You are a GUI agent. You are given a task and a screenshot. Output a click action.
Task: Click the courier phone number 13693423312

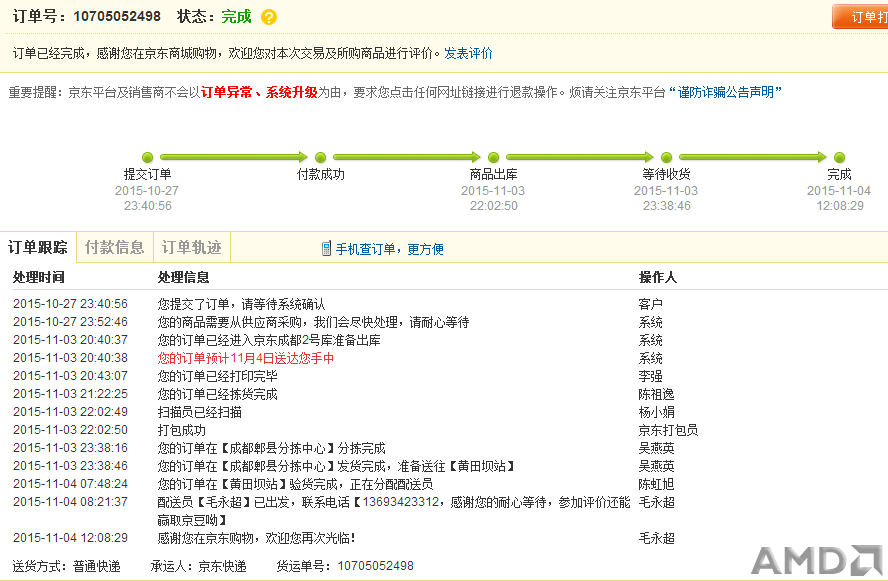pos(400,502)
